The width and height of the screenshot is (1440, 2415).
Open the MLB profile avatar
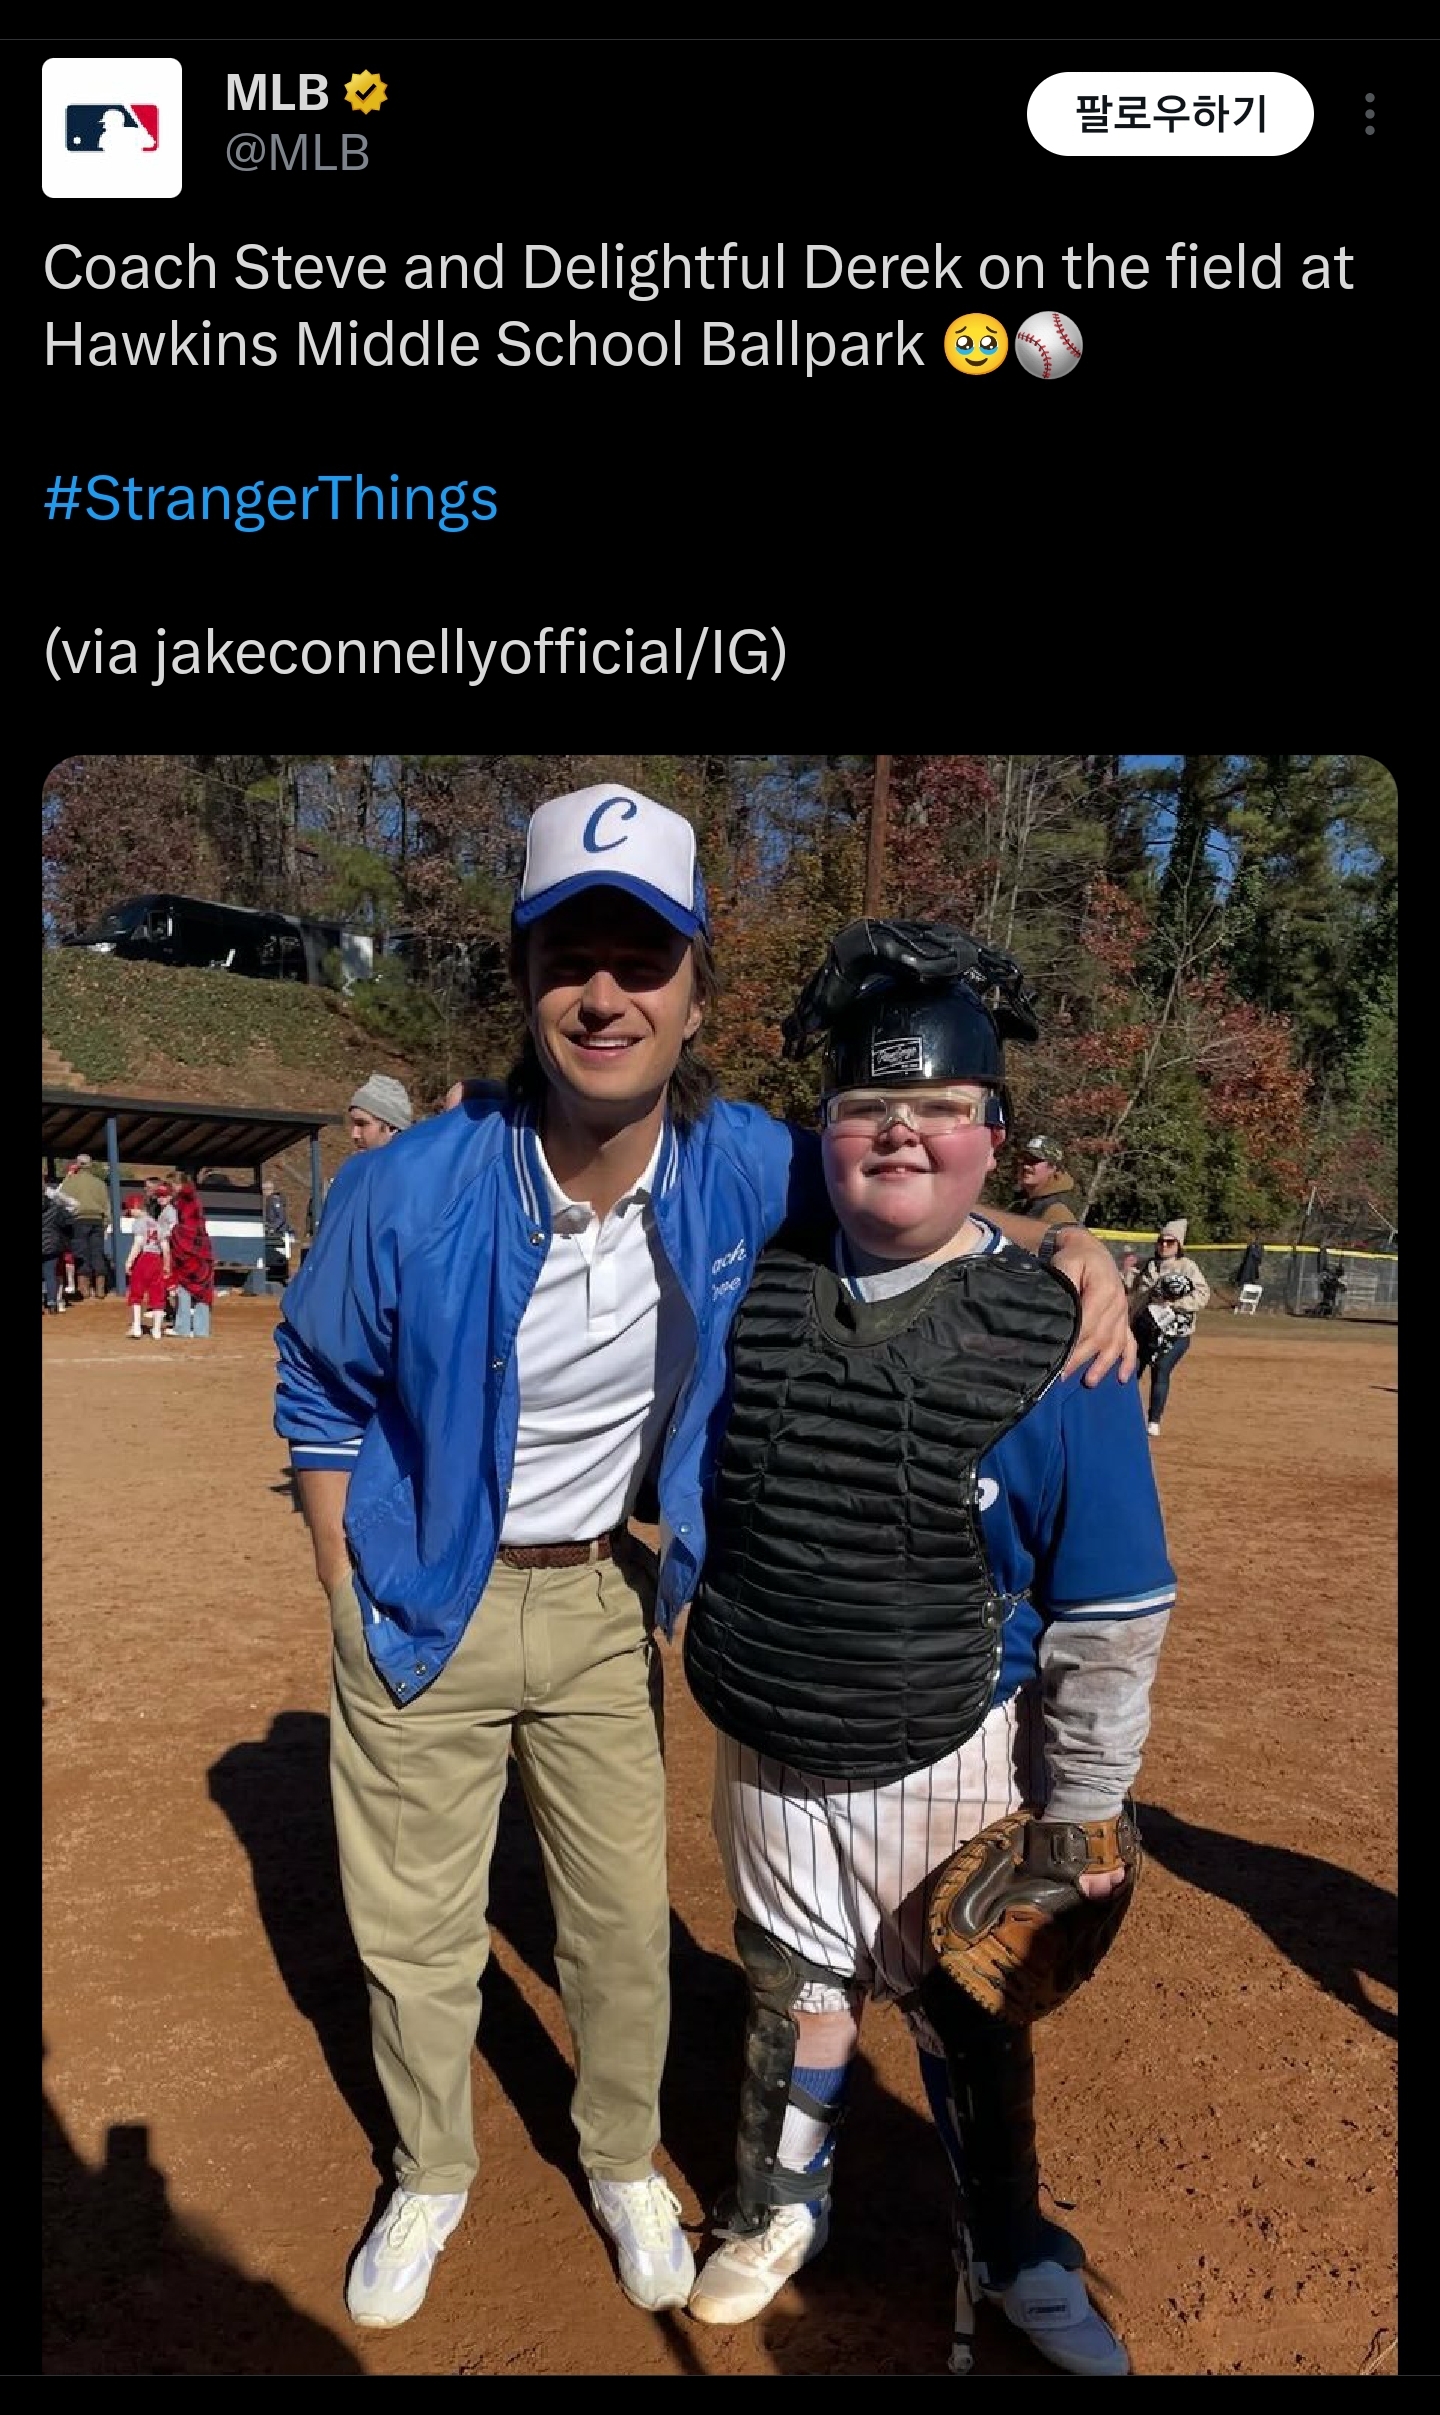[x=112, y=128]
